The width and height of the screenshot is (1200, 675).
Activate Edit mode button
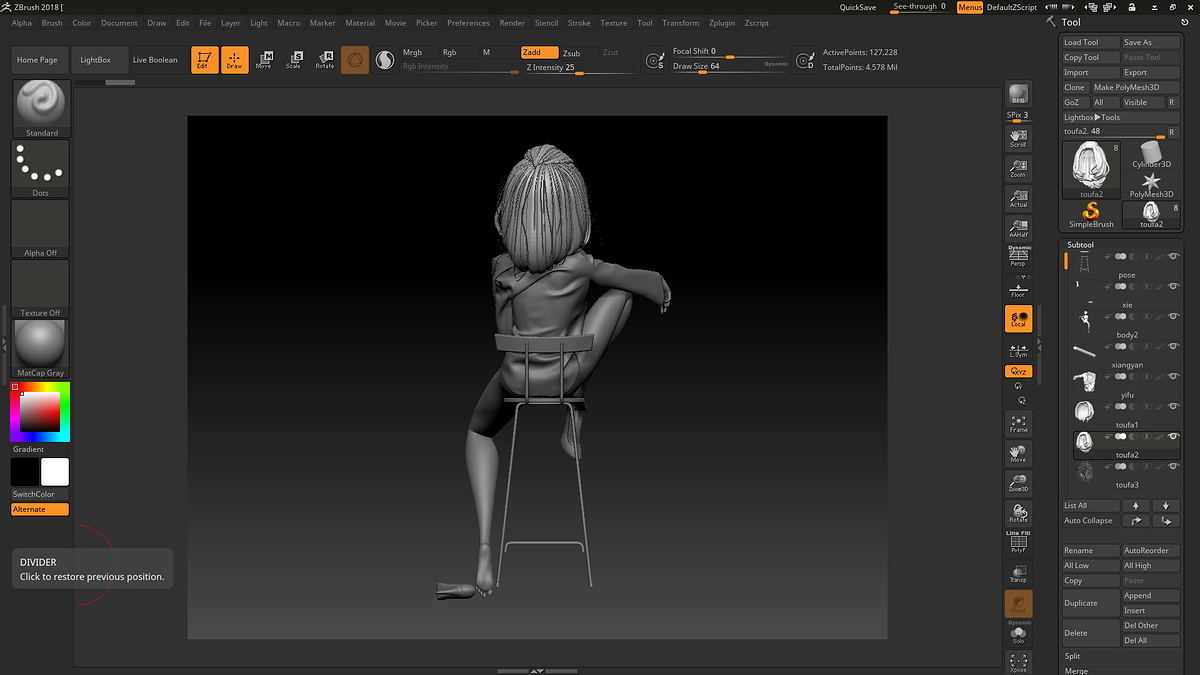pos(204,60)
